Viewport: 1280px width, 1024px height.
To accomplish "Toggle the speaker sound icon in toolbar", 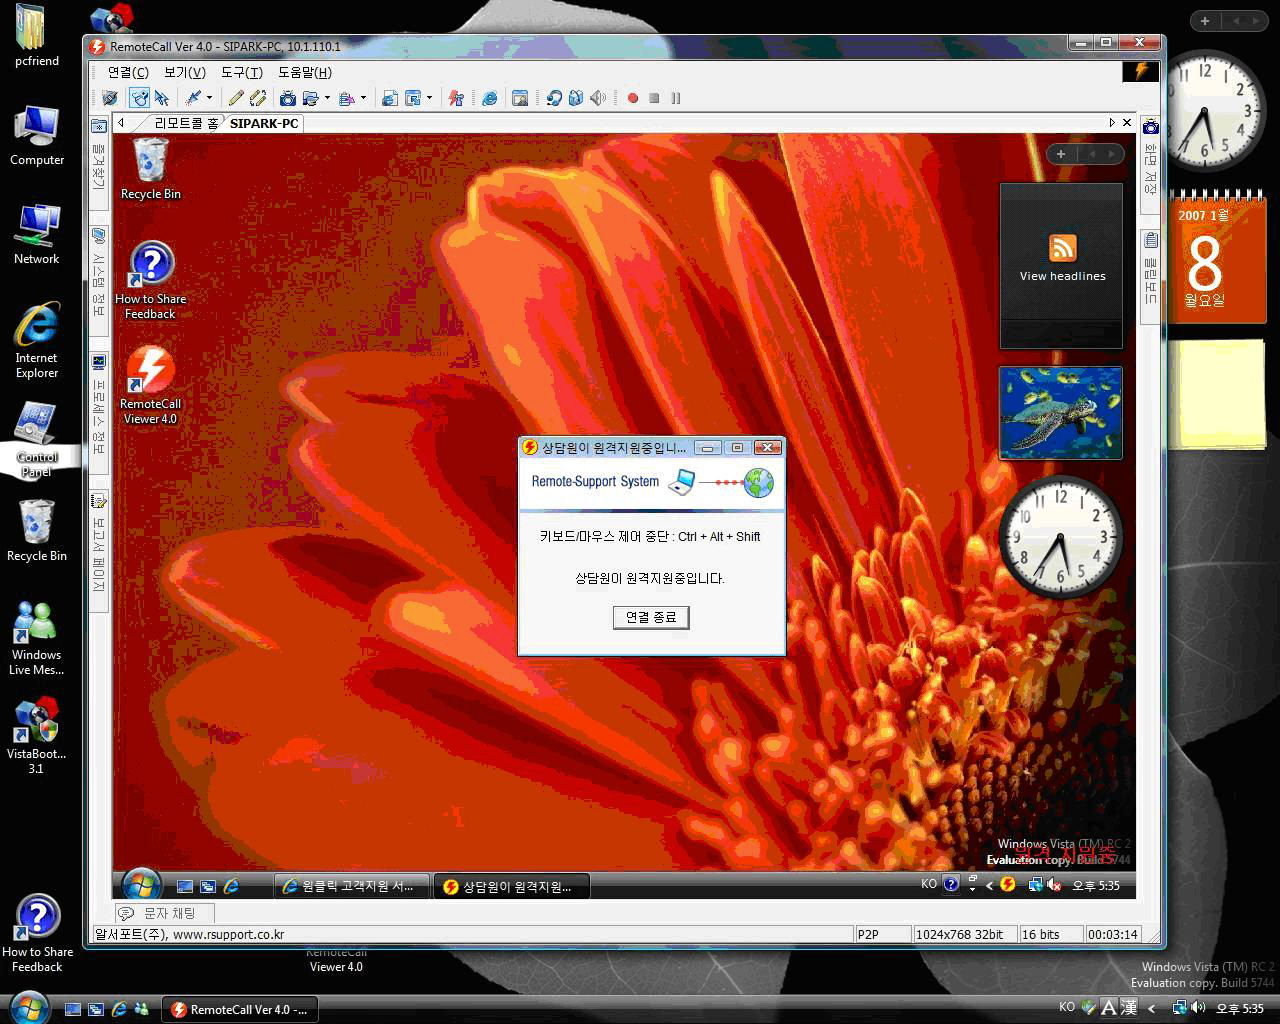I will point(598,98).
